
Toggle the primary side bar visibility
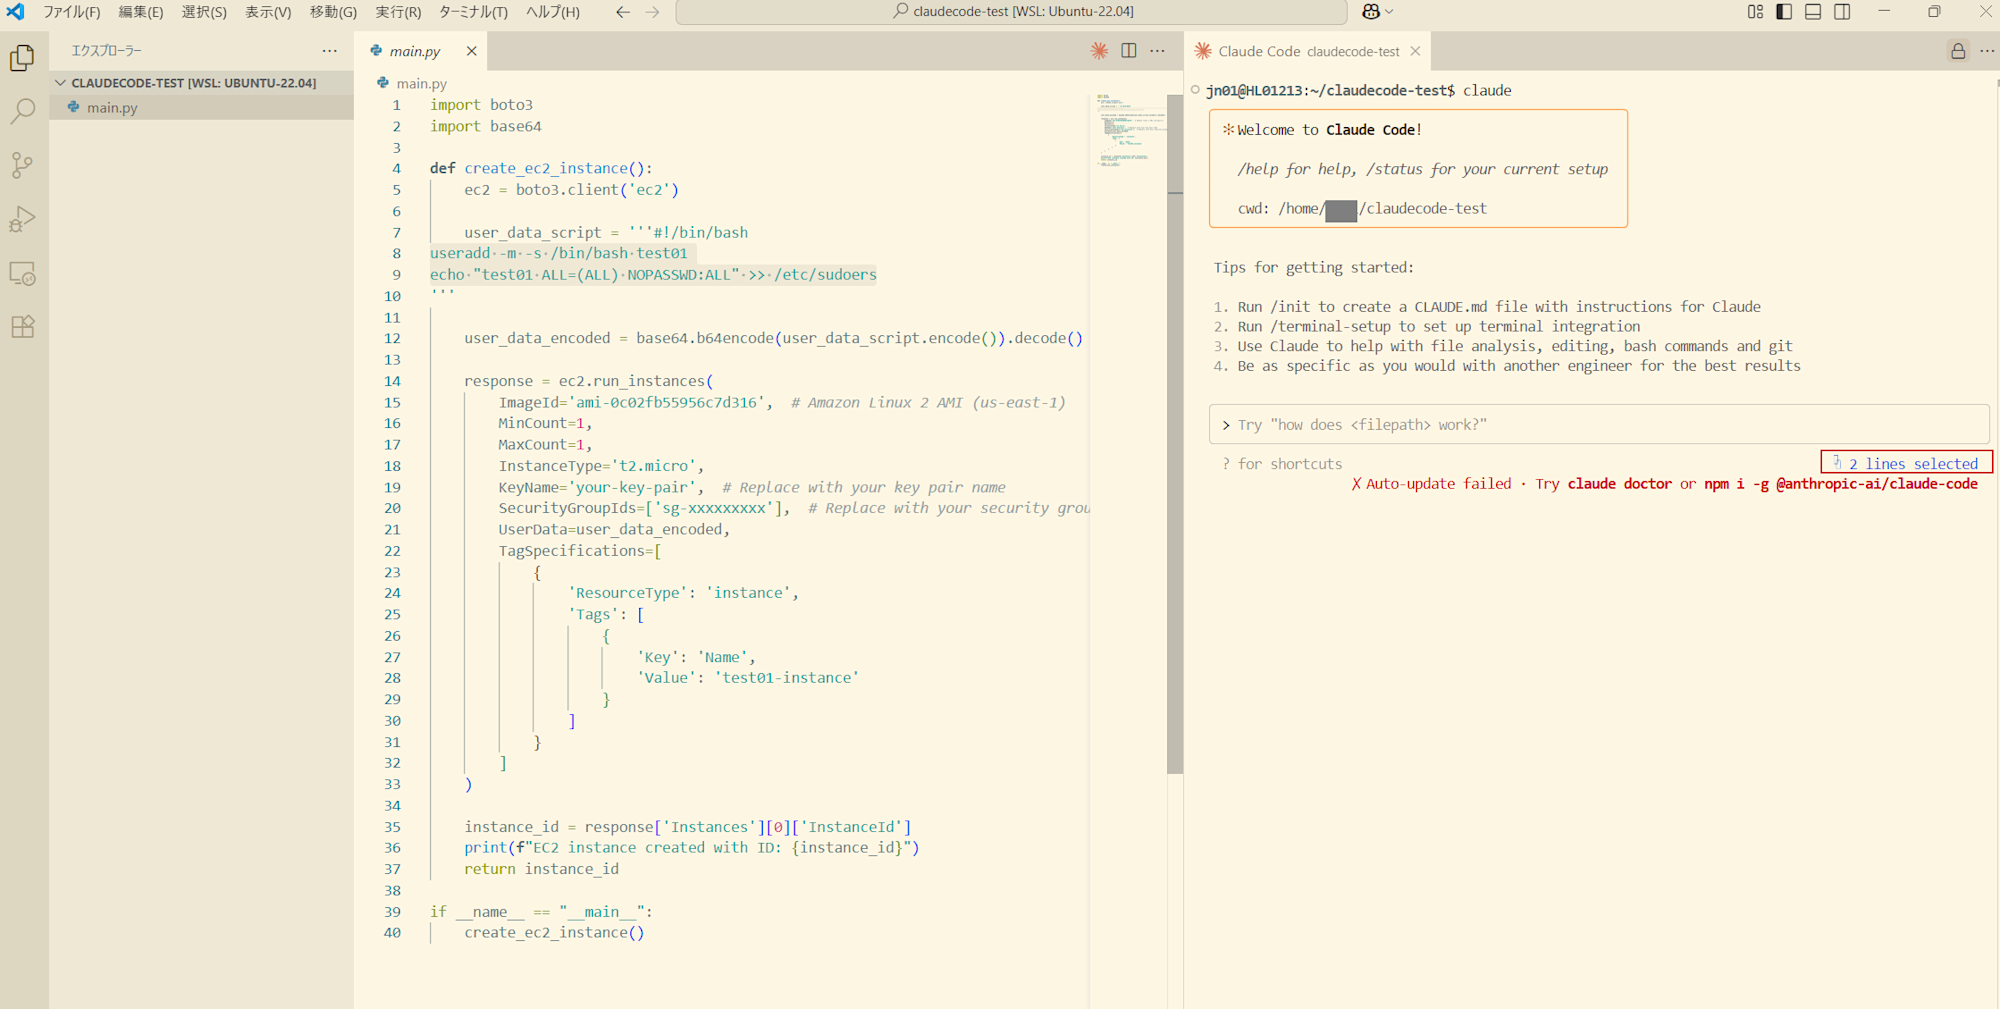1784,12
